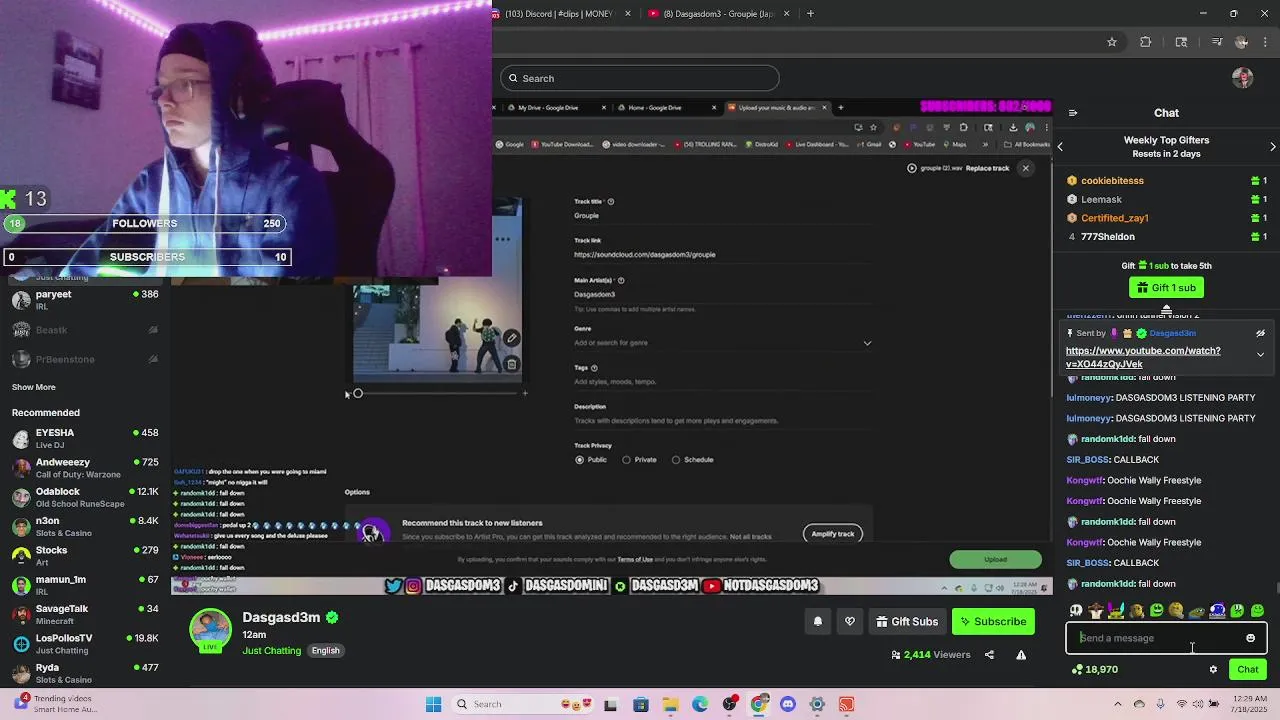Open Windows Start menu
This screenshot has height=720, width=1280.
coord(433,704)
